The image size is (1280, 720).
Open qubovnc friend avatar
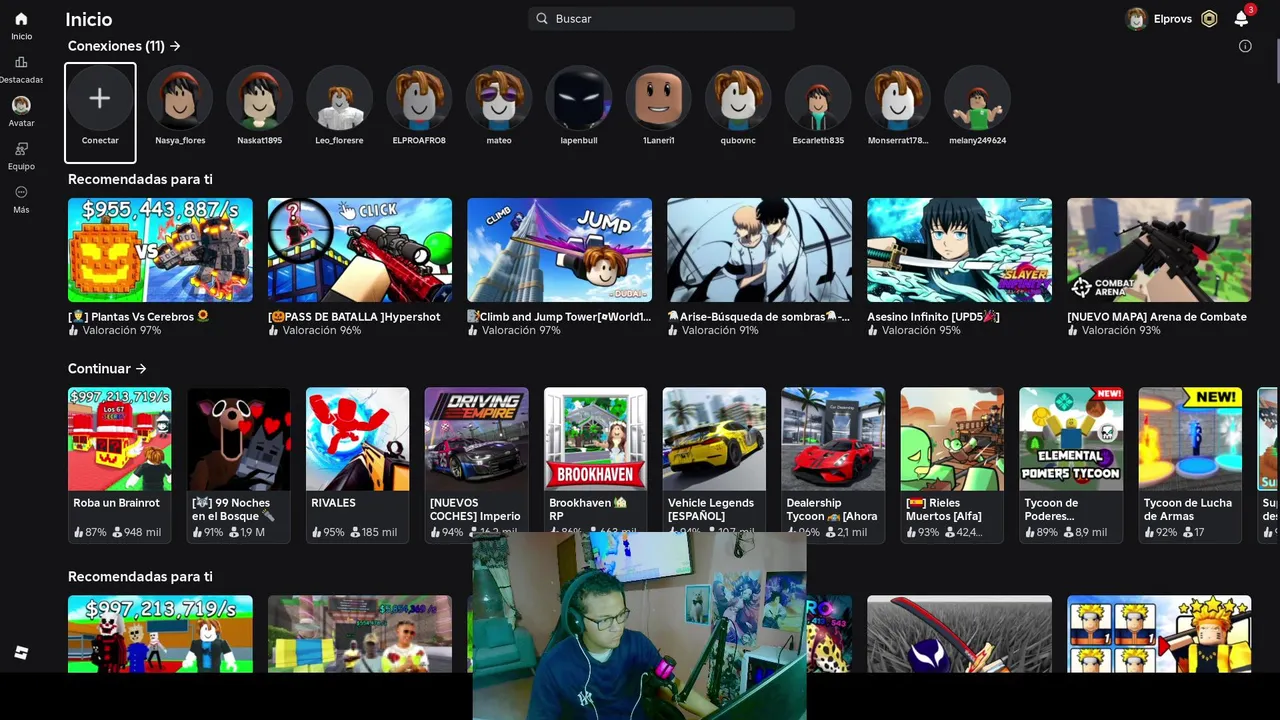click(738, 98)
